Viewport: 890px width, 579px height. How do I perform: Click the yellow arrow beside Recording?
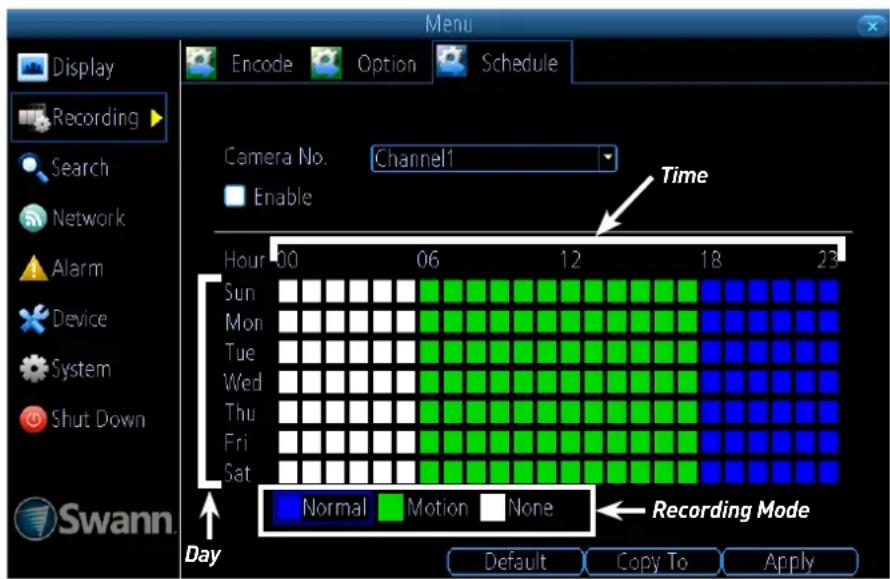point(157,118)
